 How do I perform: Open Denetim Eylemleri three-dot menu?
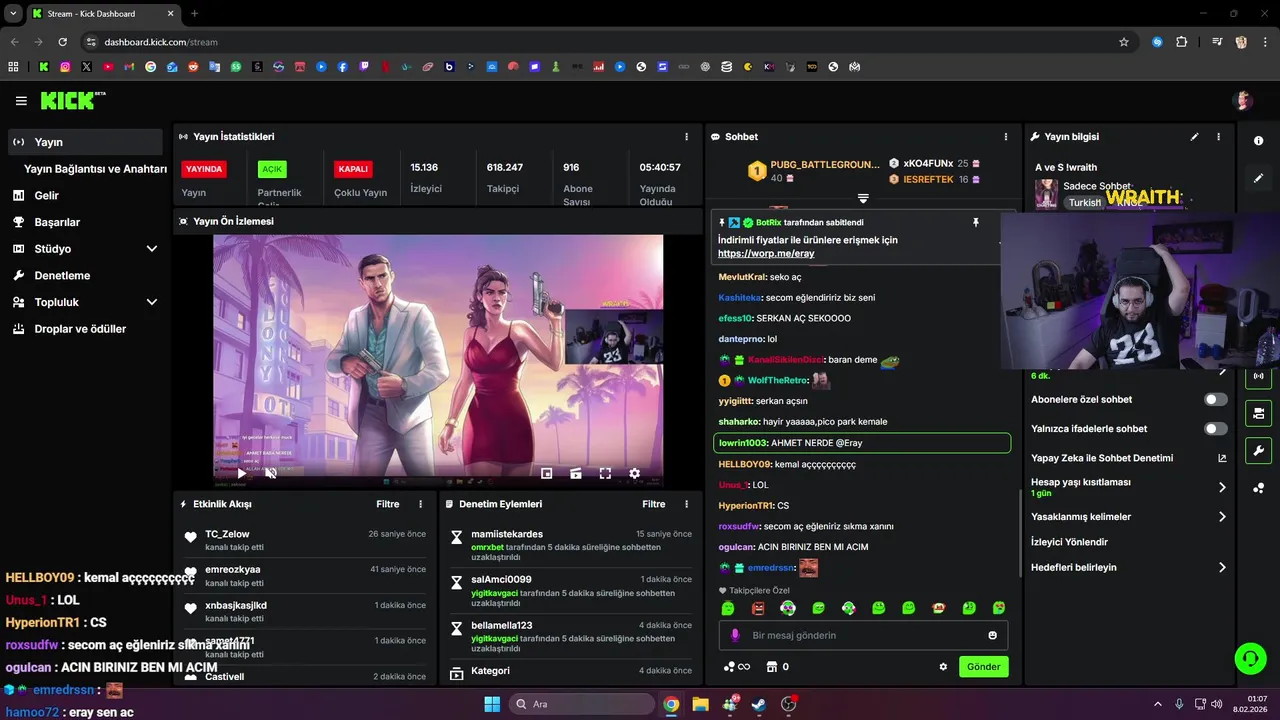pos(686,504)
